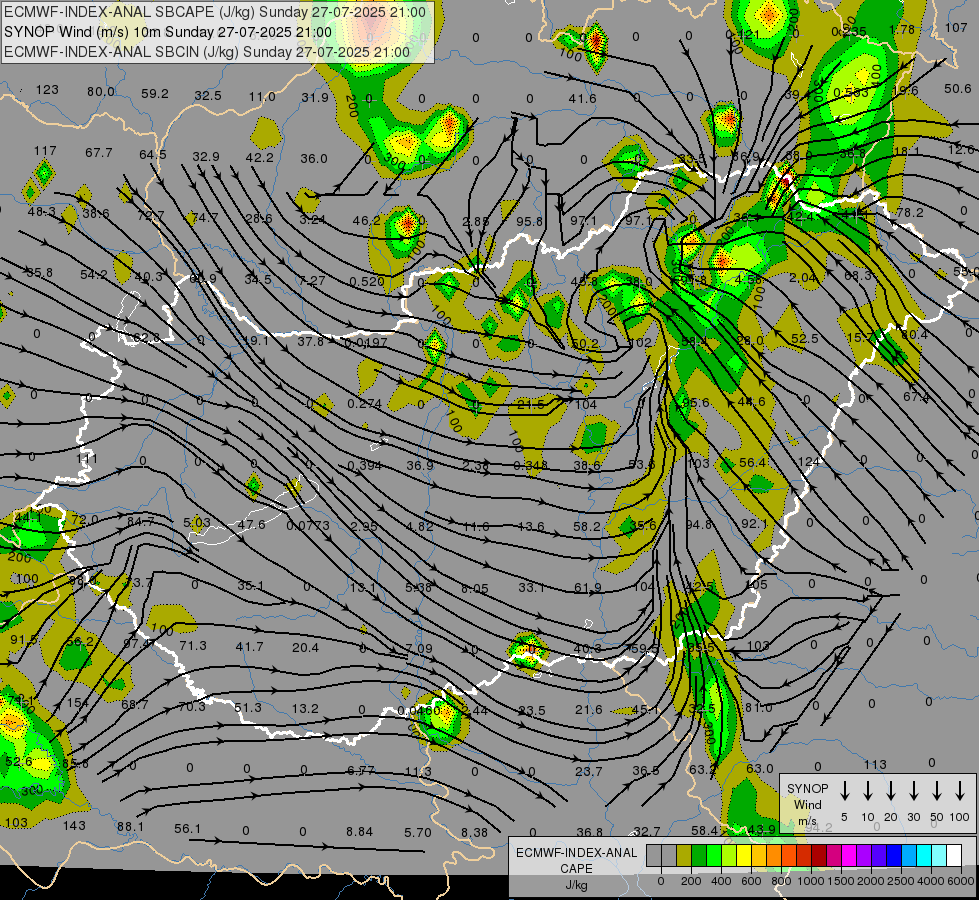Click the map value 143
The image size is (979, 900).
pos(74,826)
